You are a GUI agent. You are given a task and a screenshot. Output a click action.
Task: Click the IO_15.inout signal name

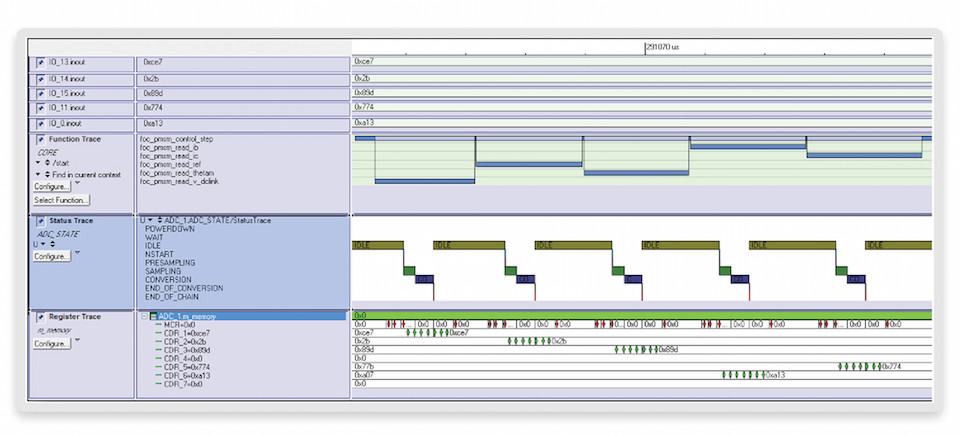click(67, 94)
